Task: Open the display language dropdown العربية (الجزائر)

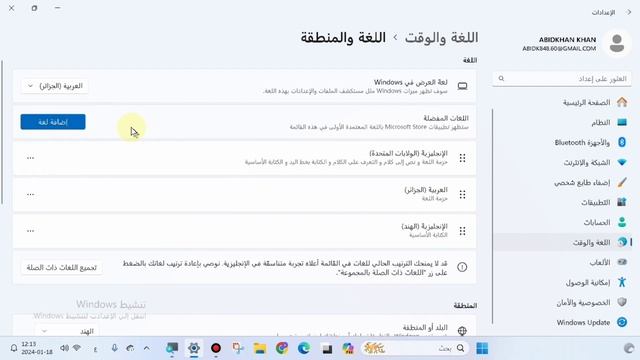Action: [x=55, y=86]
